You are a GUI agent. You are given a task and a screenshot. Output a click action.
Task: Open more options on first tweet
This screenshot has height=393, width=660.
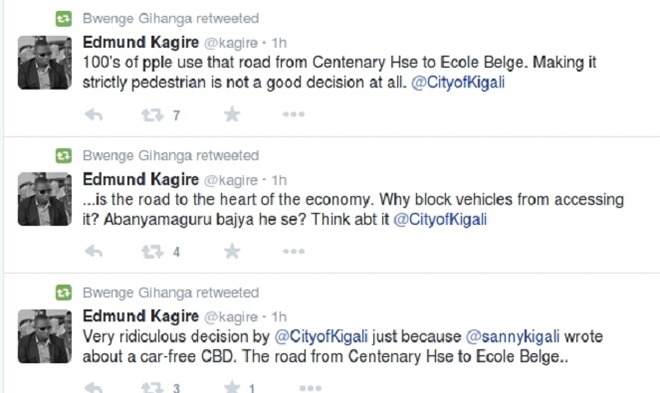pos(293,114)
